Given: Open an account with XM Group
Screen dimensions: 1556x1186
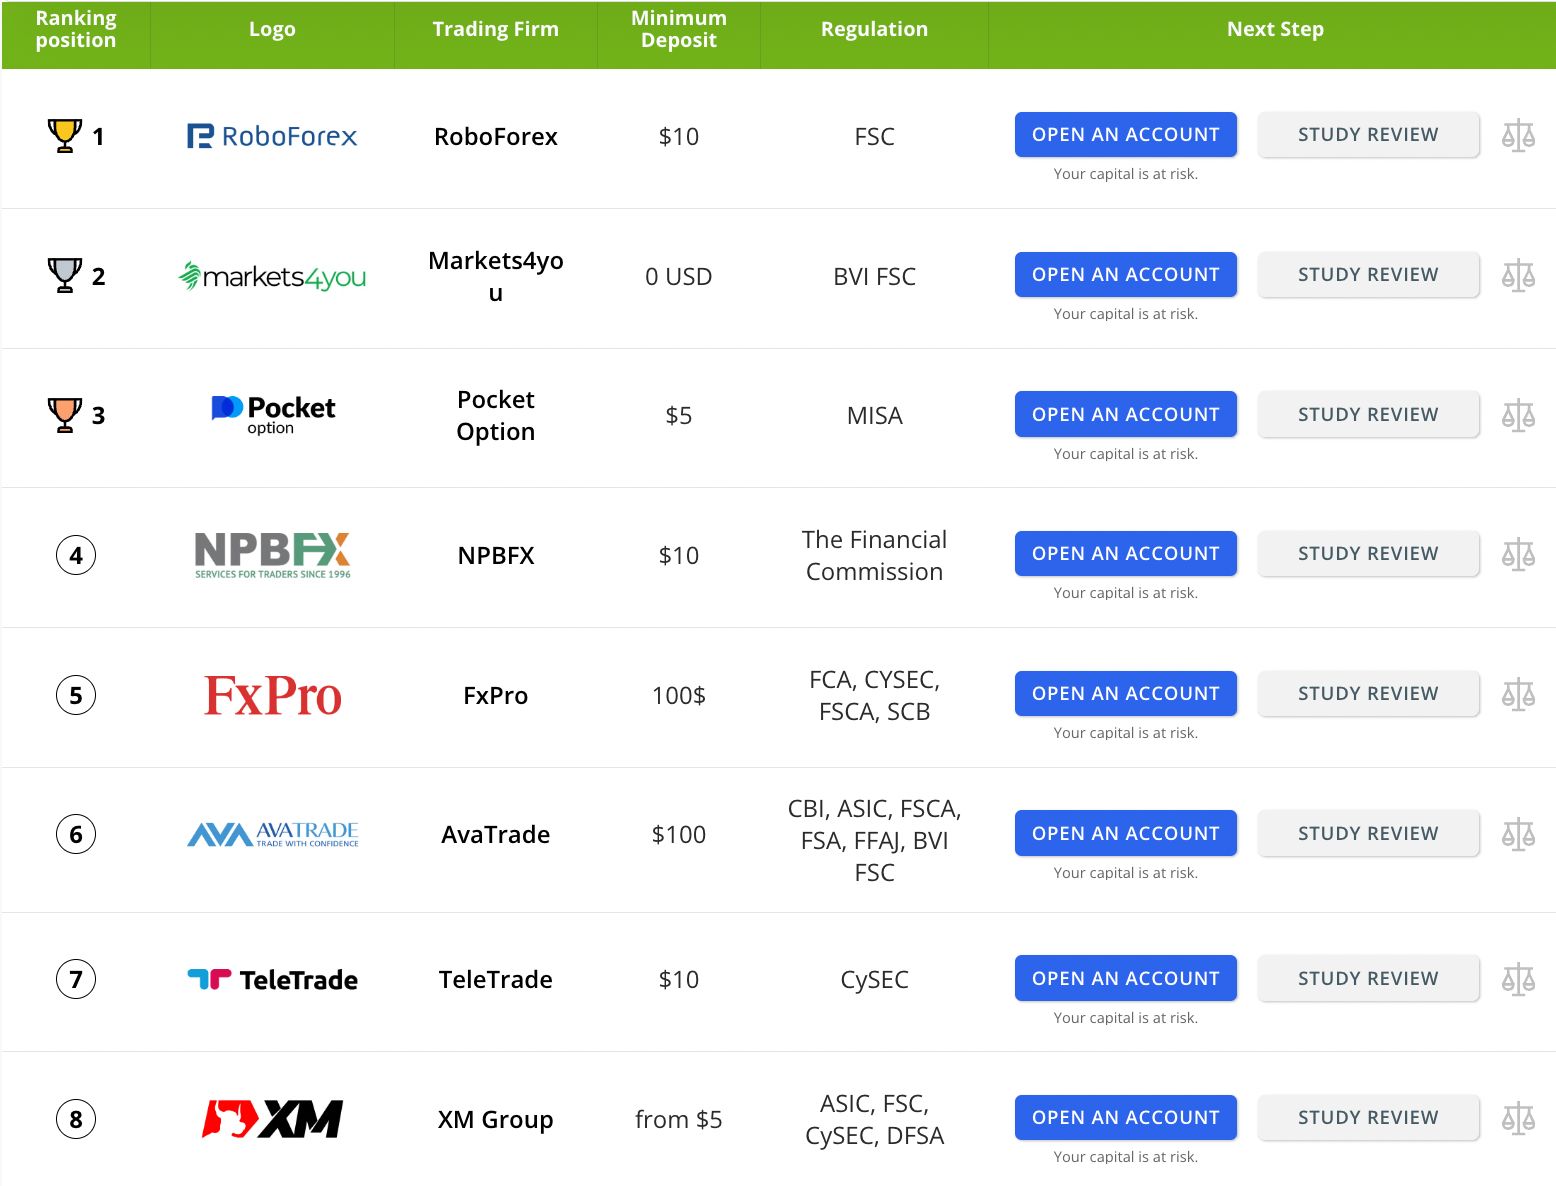Looking at the screenshot, I should pyautogui.click(x=1125, y=1118).
